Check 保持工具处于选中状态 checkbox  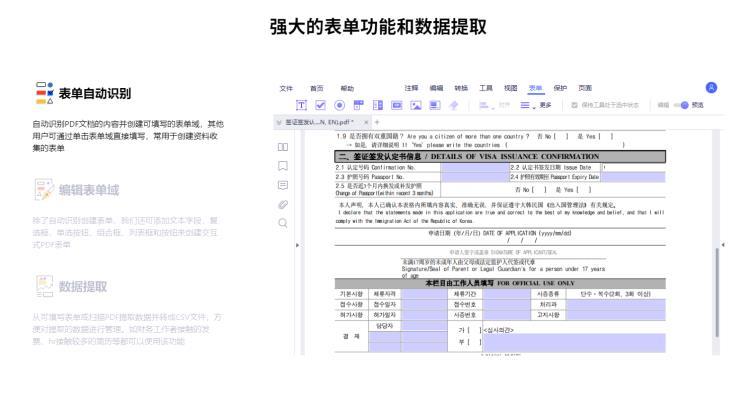[x=574, y=105]
